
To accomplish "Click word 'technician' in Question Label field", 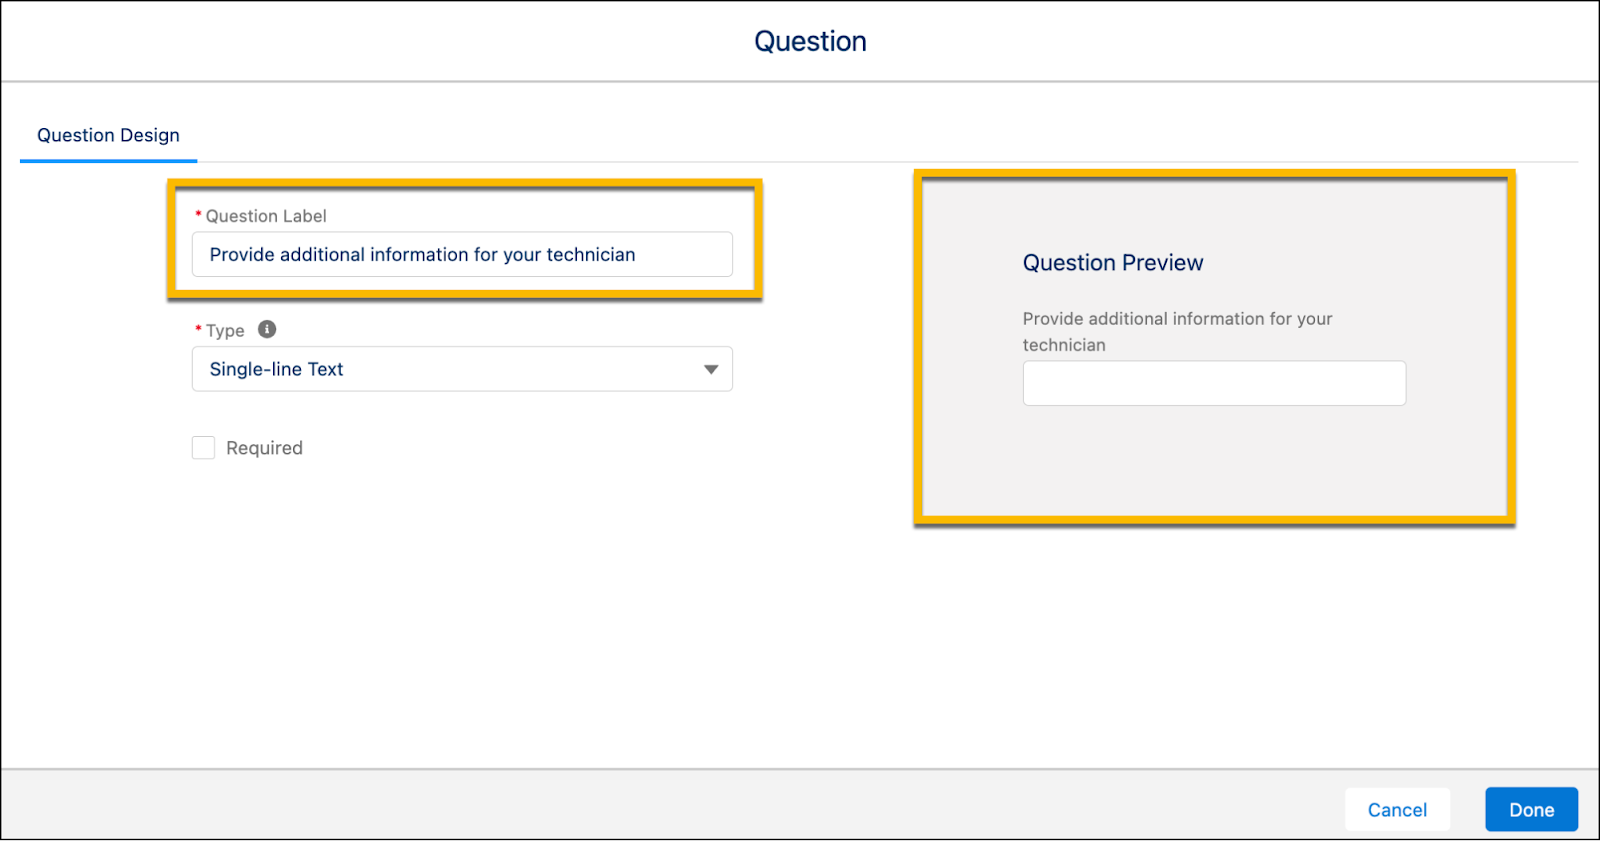I will (590, 255).
